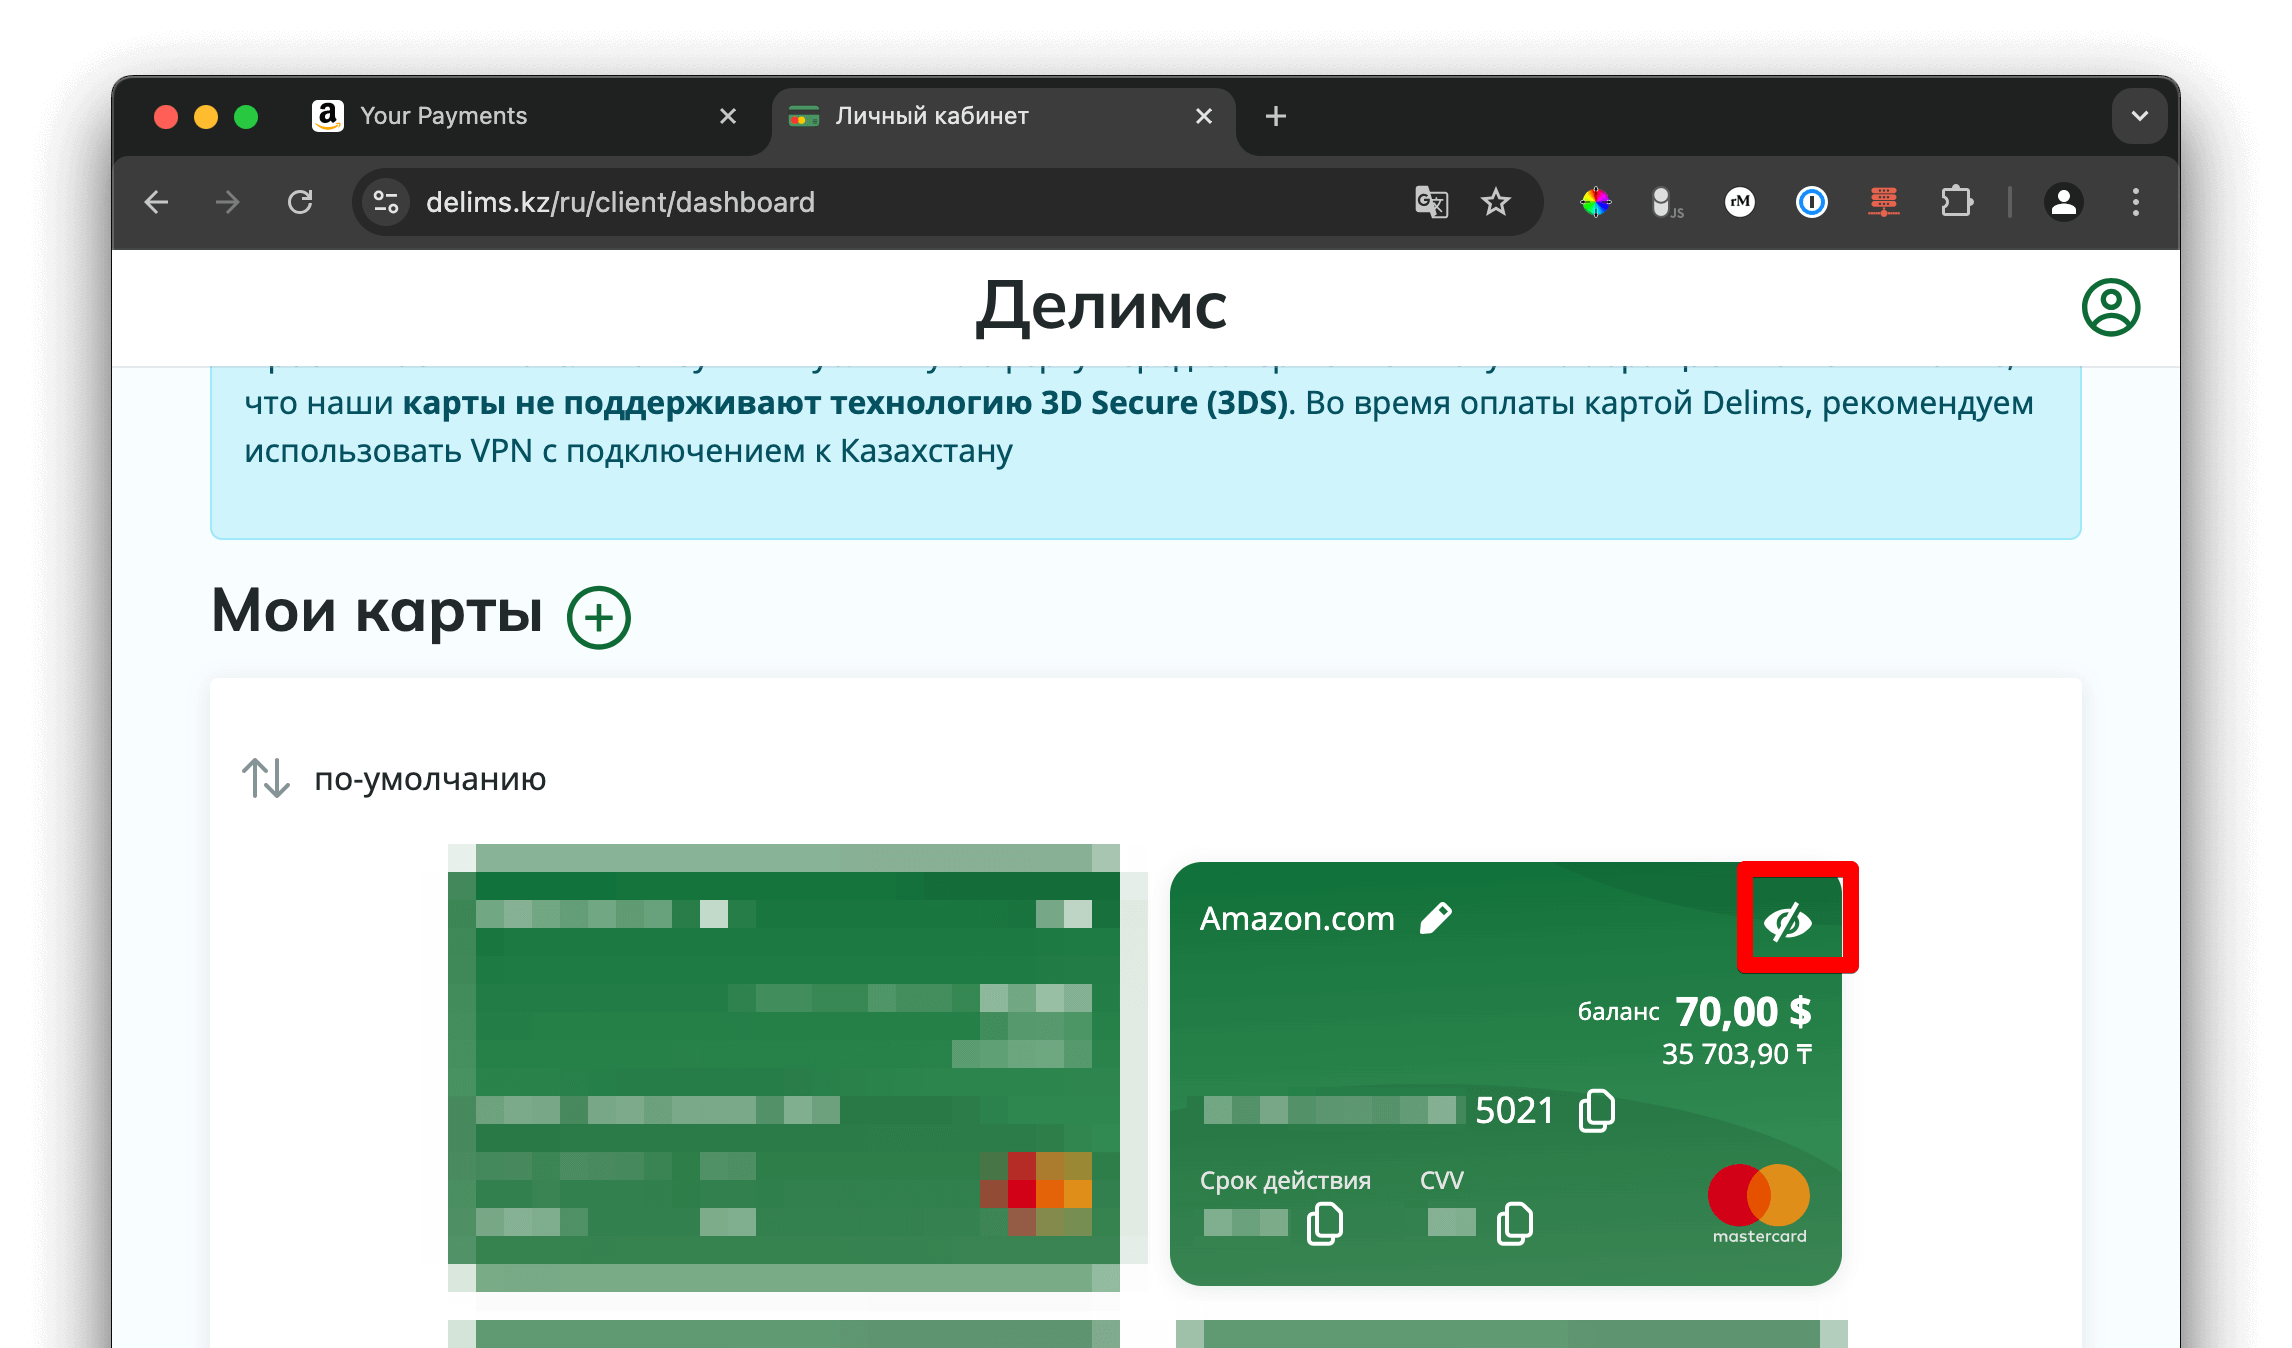View site information for delims.kz
This screenshot has height=1348, width=2292.
point(386,202)
